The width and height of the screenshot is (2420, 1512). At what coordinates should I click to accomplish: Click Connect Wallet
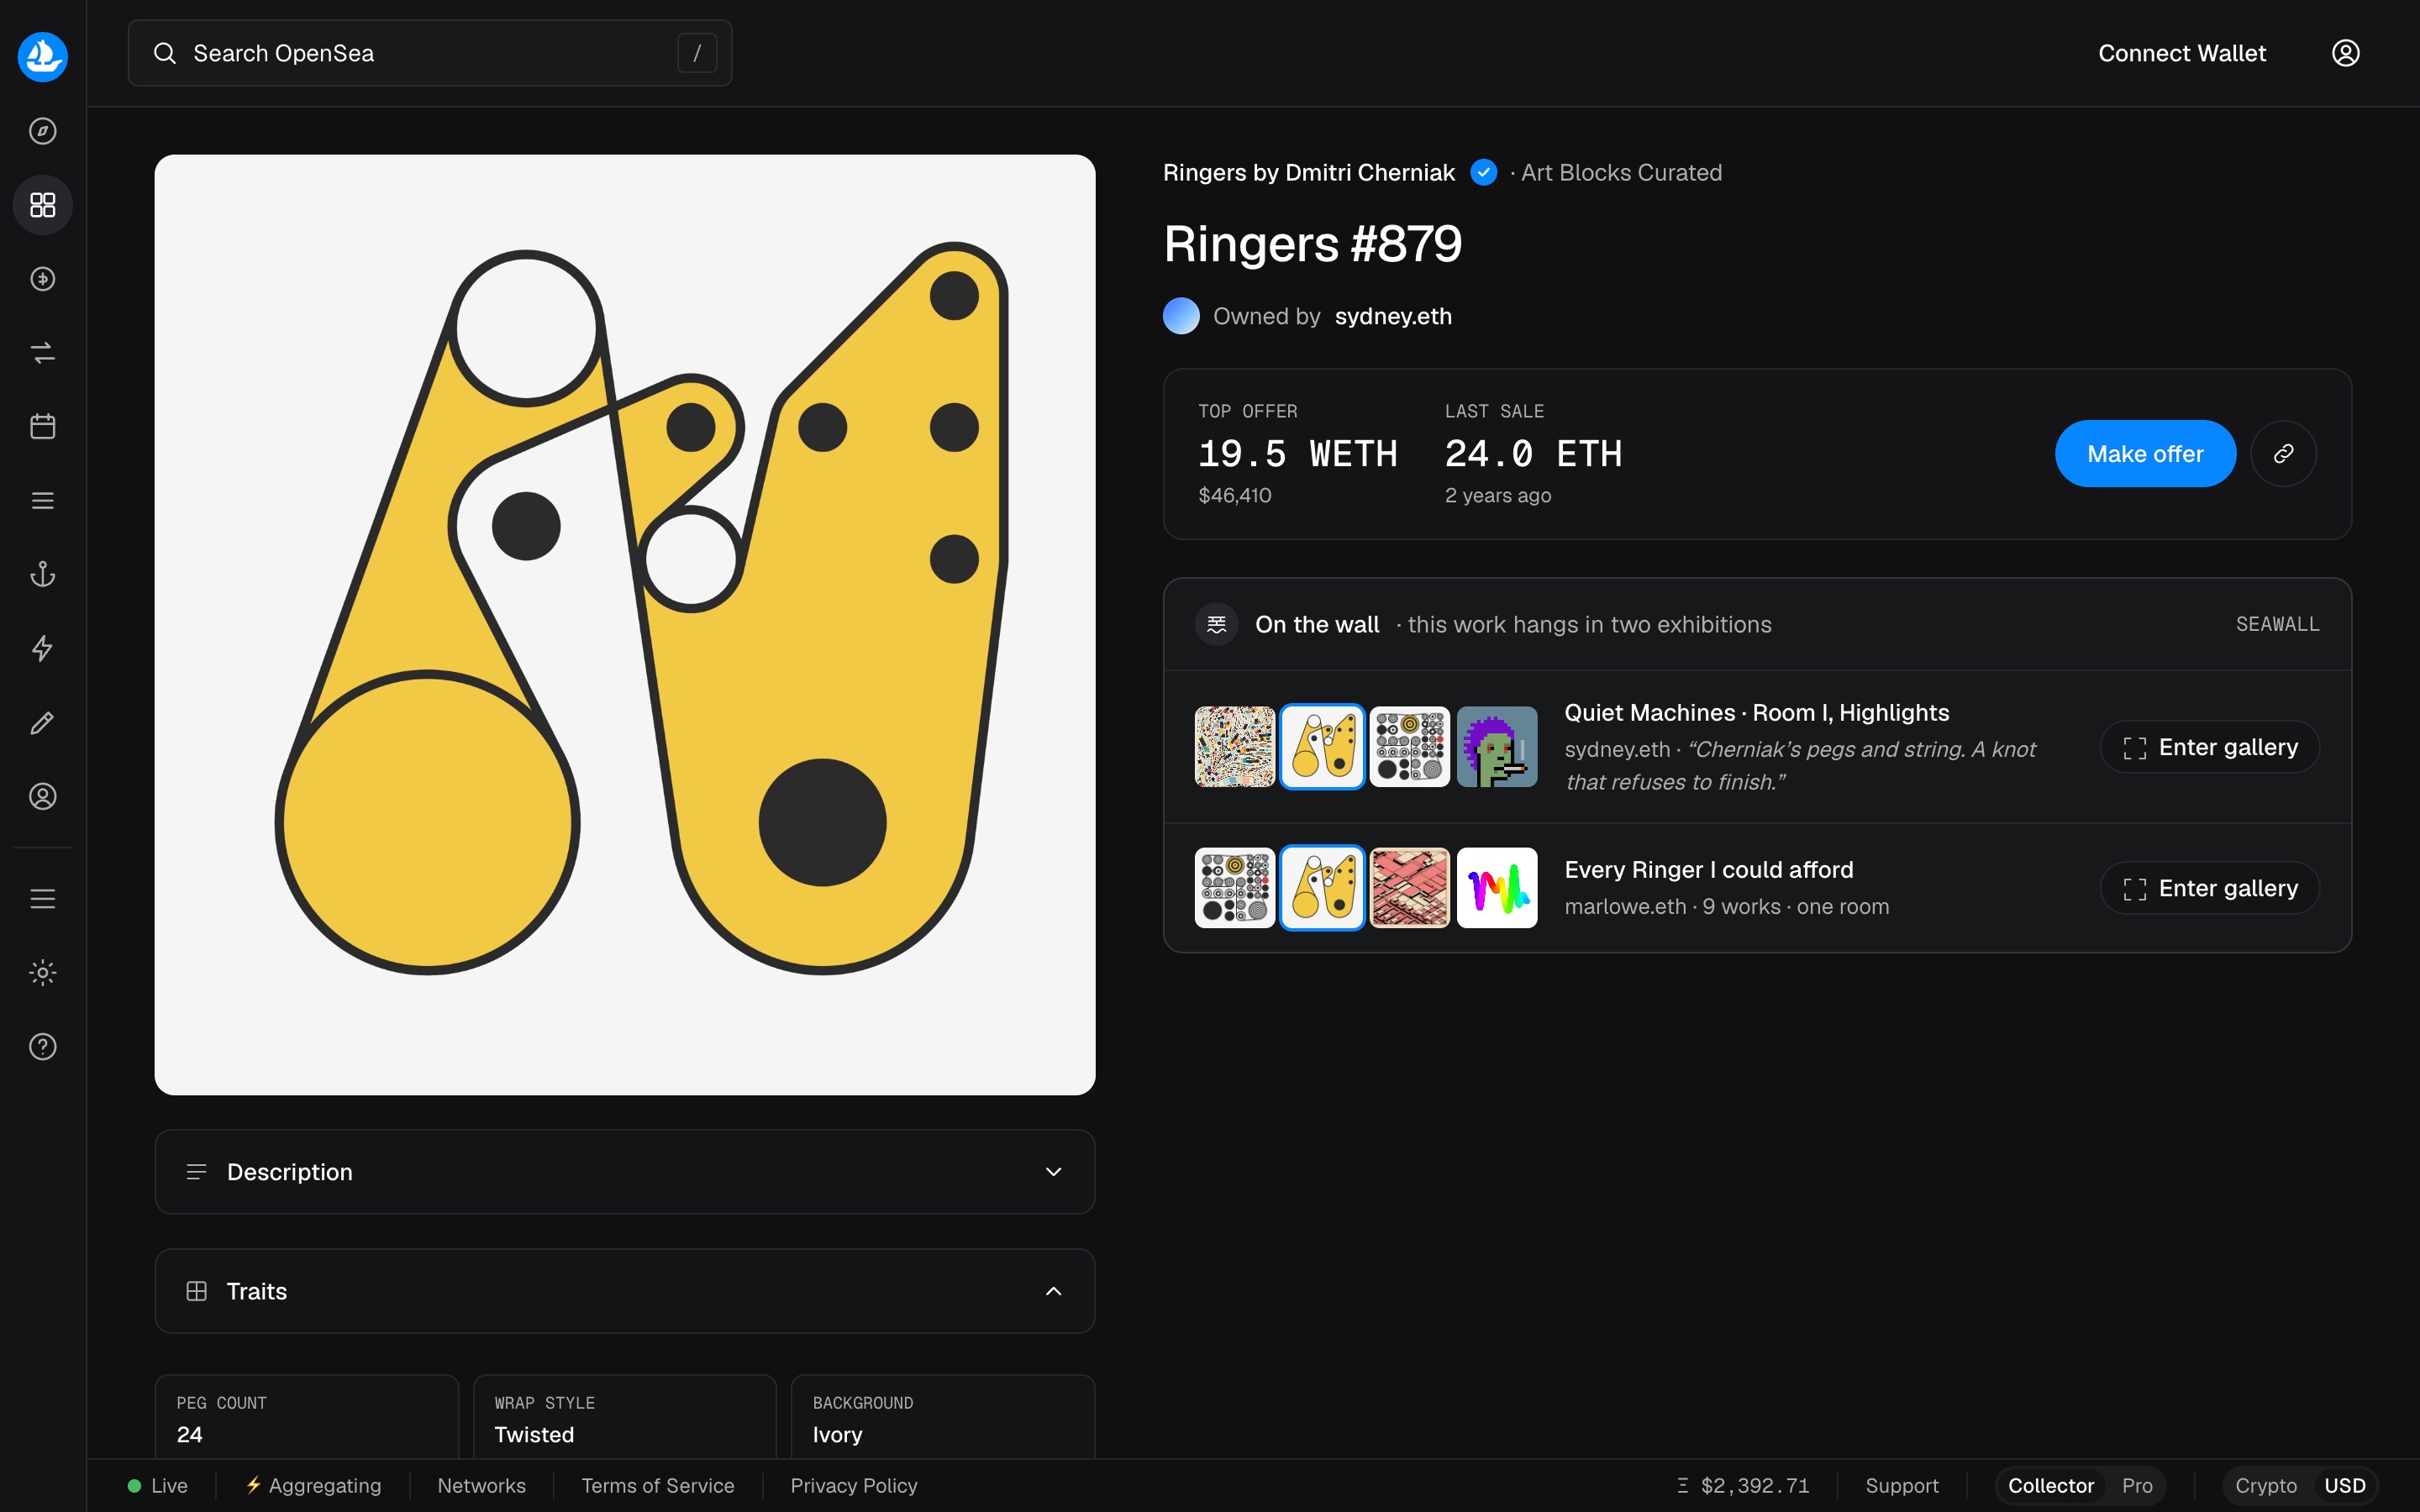[x=2182, y=53]
